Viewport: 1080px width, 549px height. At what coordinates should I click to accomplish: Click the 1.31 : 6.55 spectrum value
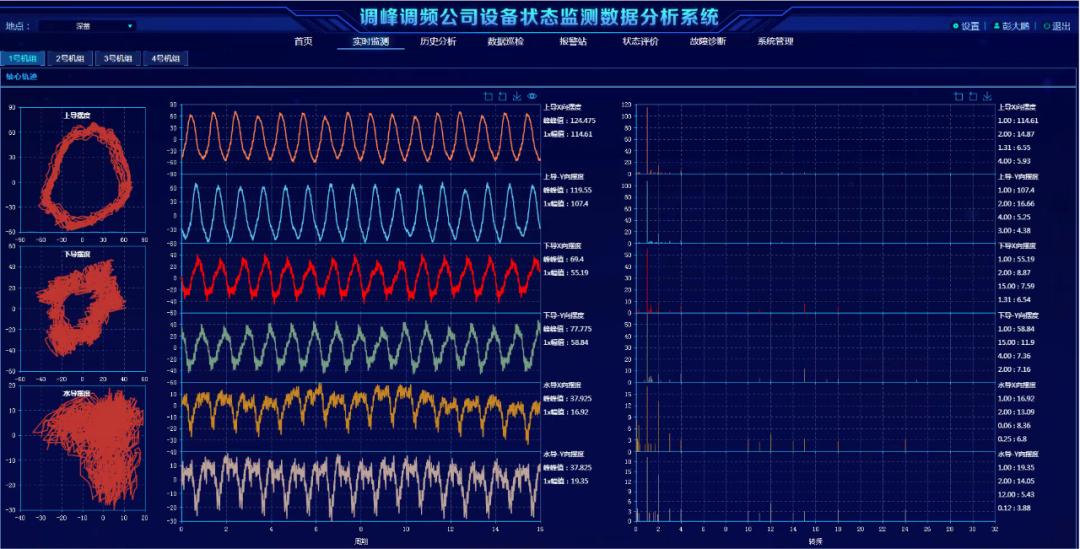tap(1015, 148)
